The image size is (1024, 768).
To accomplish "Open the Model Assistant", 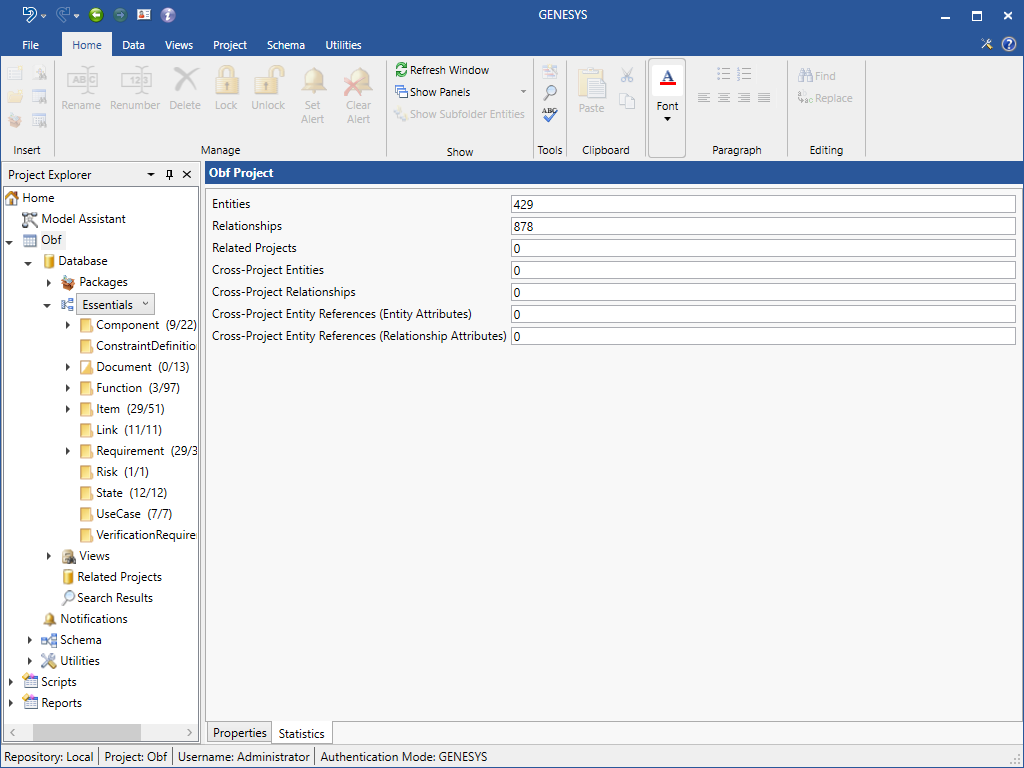I will pos(83,219).
